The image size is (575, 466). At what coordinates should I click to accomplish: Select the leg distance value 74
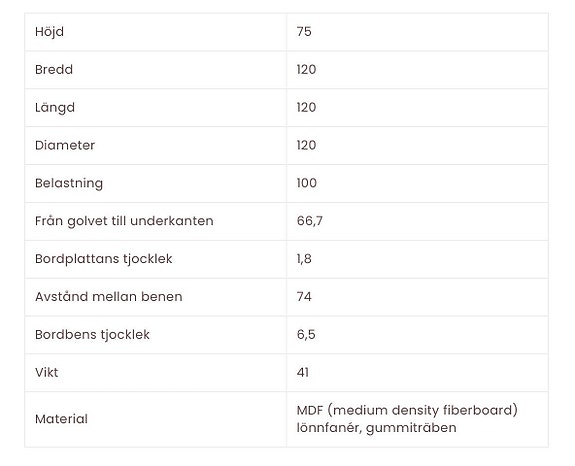[304, 297]
